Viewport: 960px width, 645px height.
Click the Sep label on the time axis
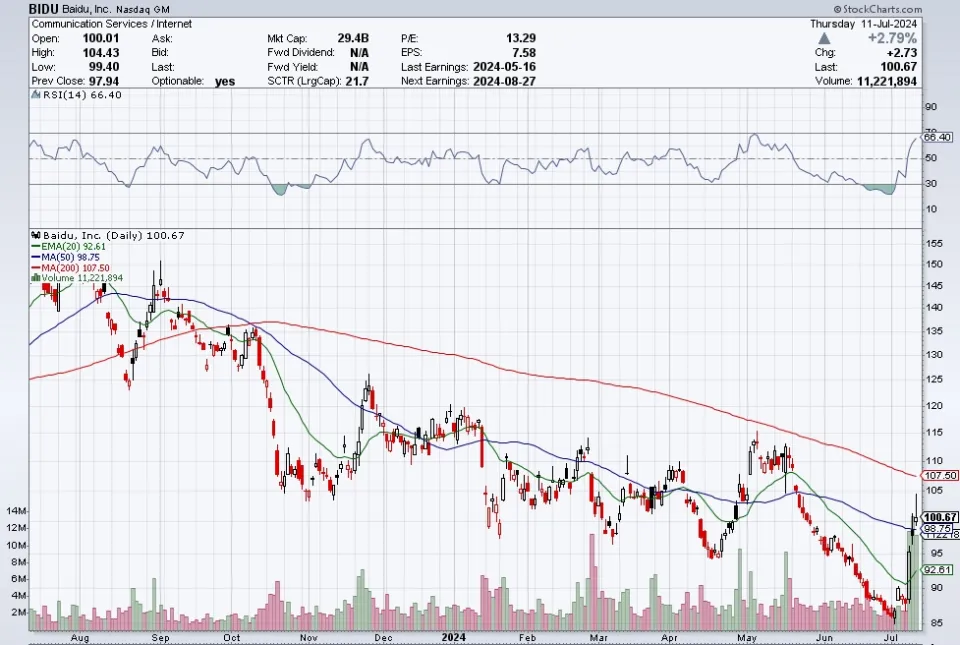point(159,636)
